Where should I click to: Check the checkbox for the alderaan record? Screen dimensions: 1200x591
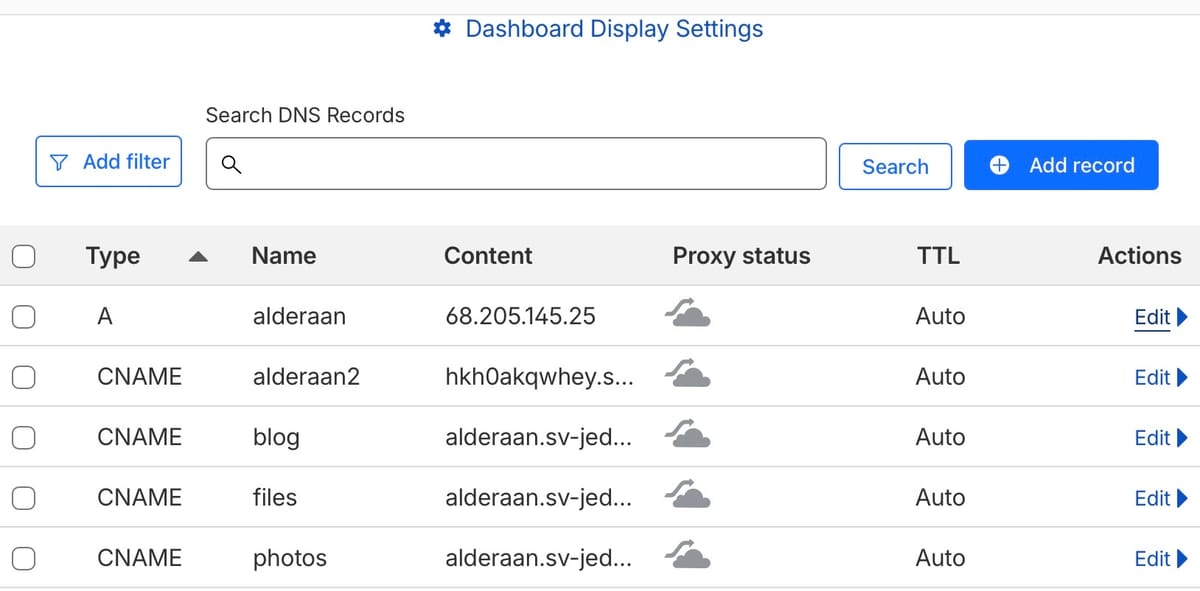click(24, 316)
